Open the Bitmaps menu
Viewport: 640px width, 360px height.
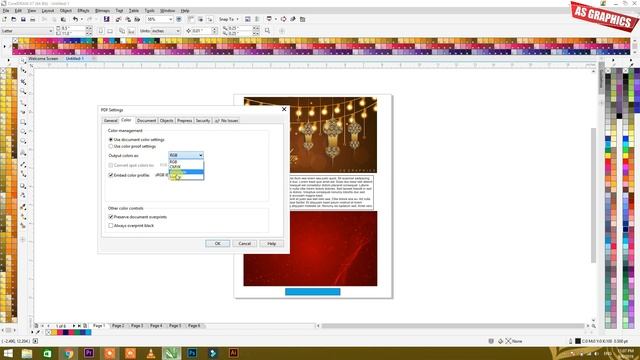coord(102,11)
